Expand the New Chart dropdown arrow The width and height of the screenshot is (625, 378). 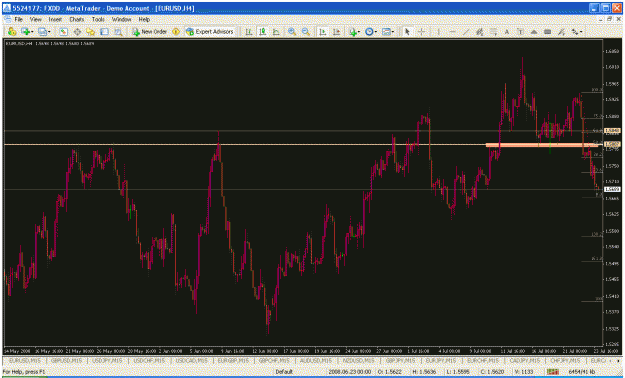pos(32,32)
